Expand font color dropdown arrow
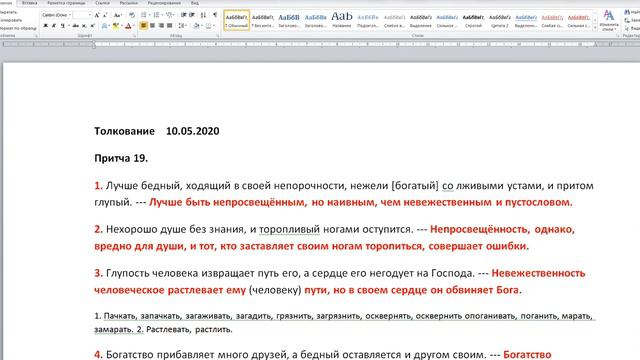The image size is (640, 360). point(134,26)
